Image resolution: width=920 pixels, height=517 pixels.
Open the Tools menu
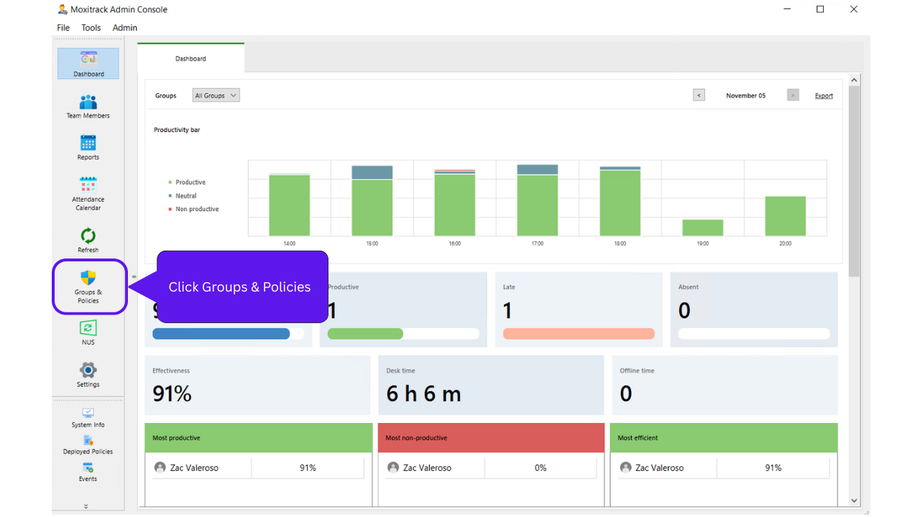(91, 28)
